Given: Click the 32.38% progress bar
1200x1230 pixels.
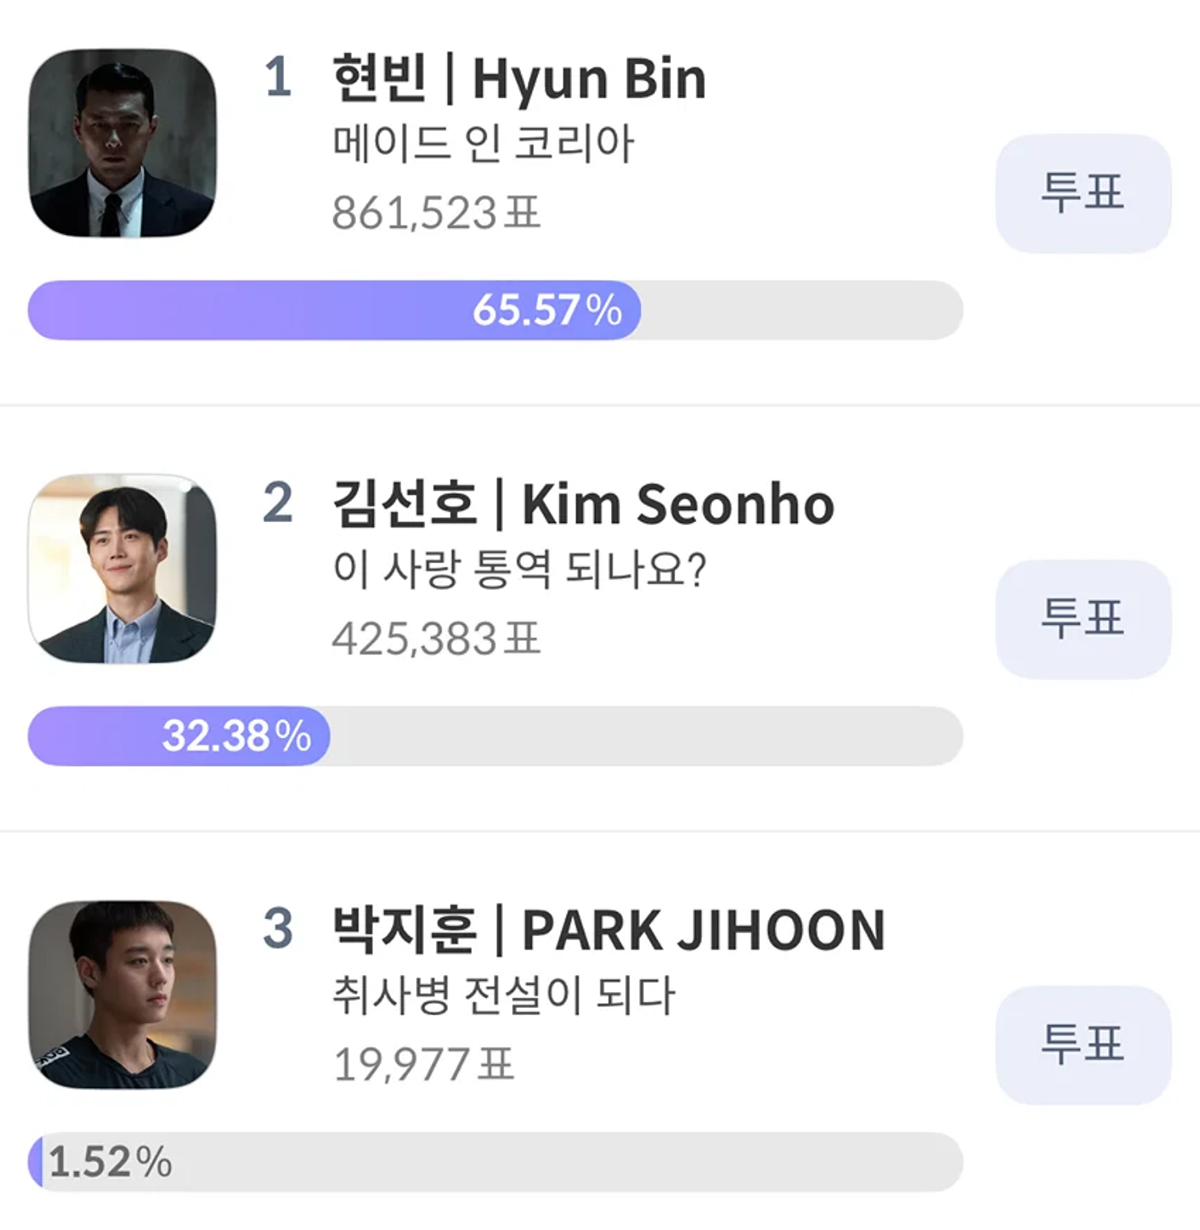Looking at the screenshot, I should point(495,736).
